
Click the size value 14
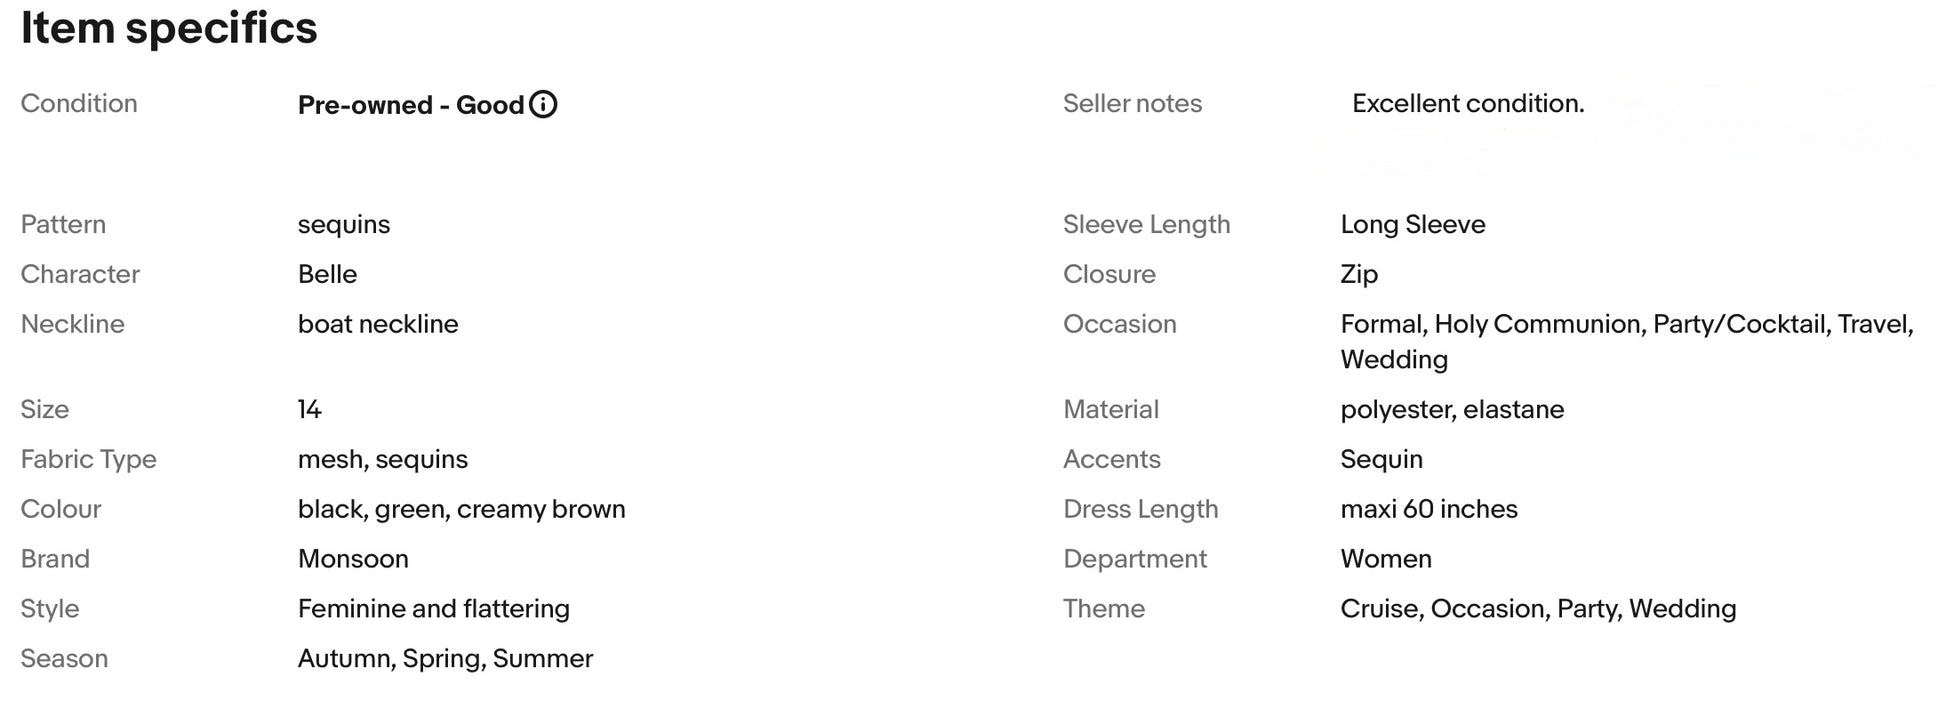(x=309, y=409)
